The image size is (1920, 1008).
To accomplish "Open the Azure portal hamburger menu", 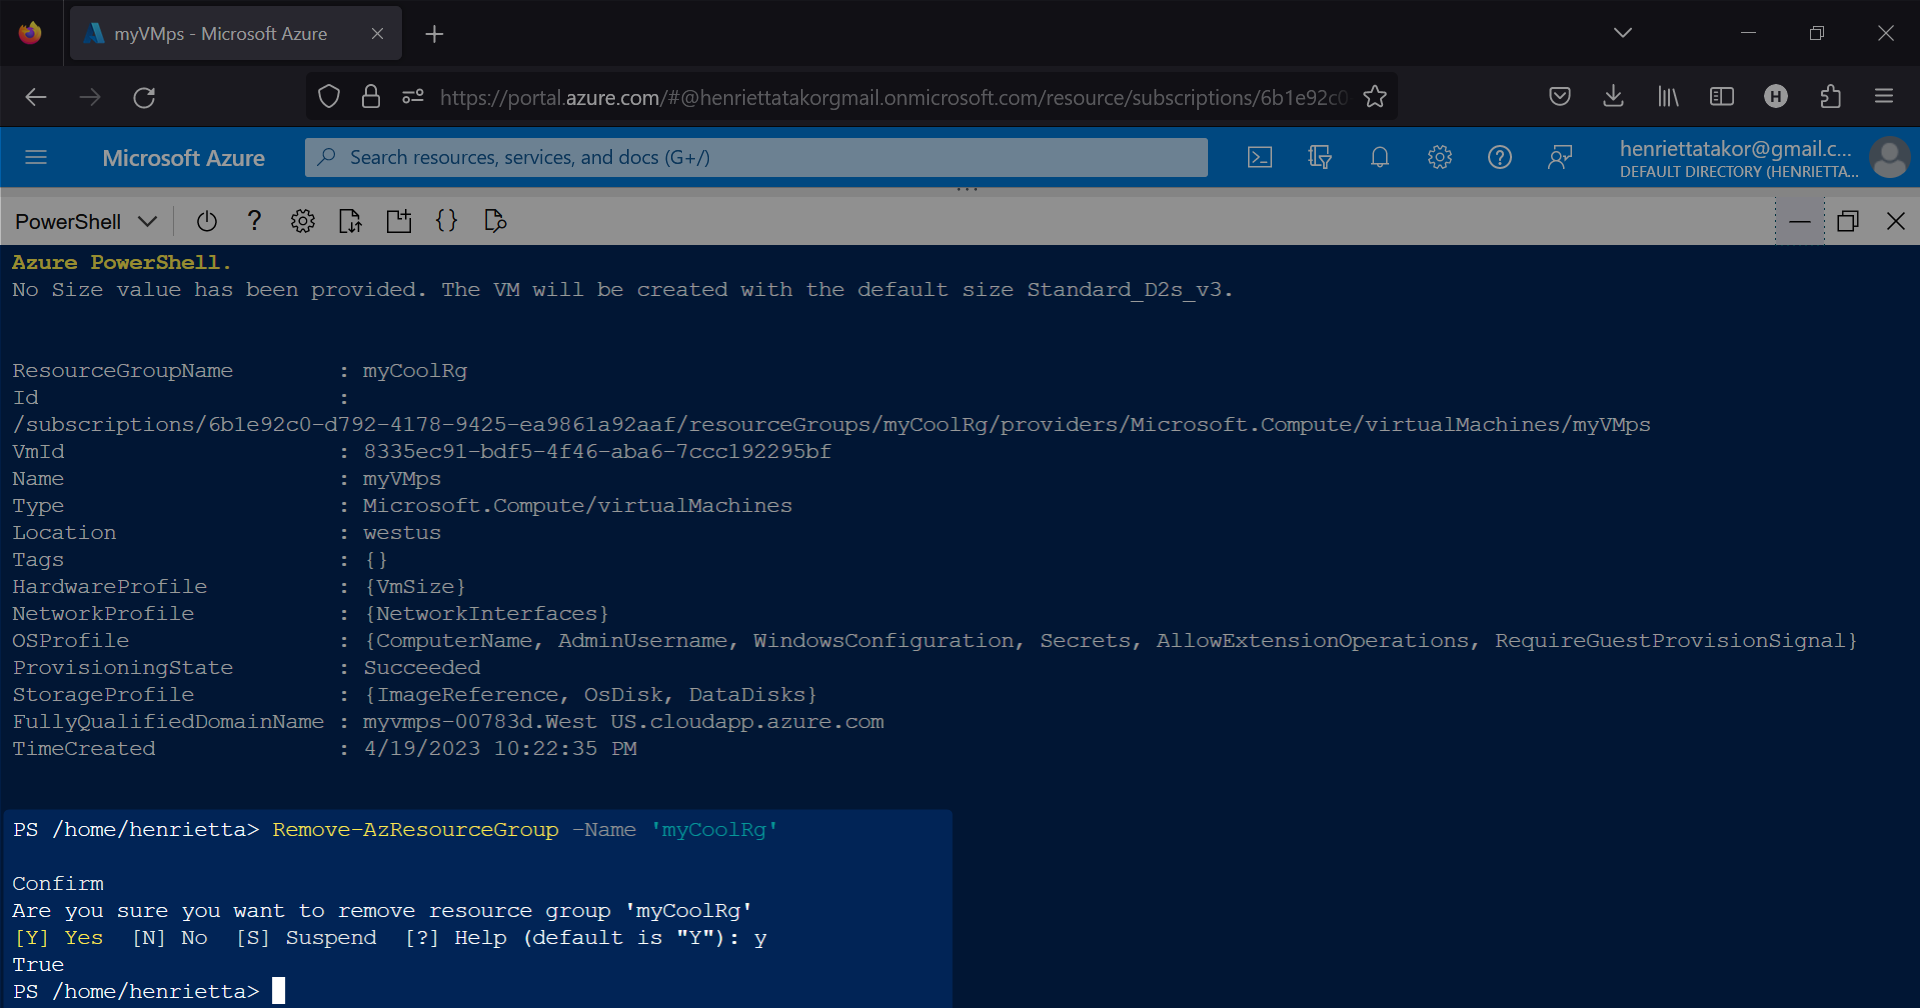I will (36, 157).
